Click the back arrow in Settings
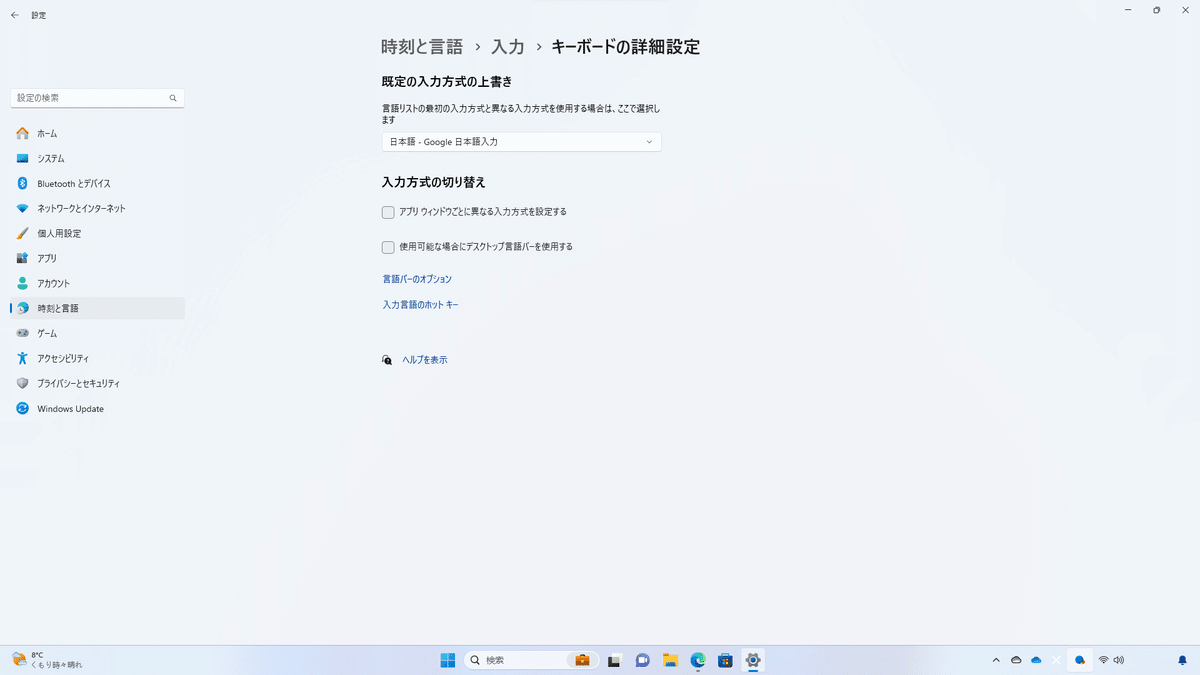The image size is (1200, 675). pos(15,15)
